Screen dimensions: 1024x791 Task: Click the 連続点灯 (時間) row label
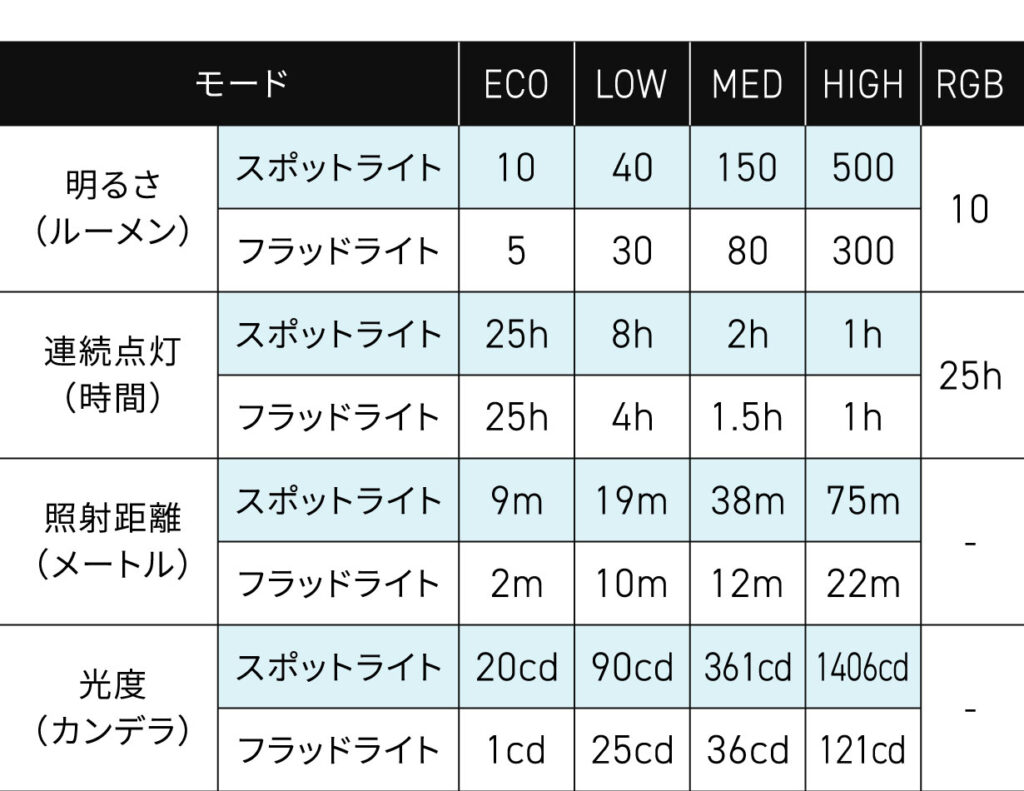click(x=111, y=375)
